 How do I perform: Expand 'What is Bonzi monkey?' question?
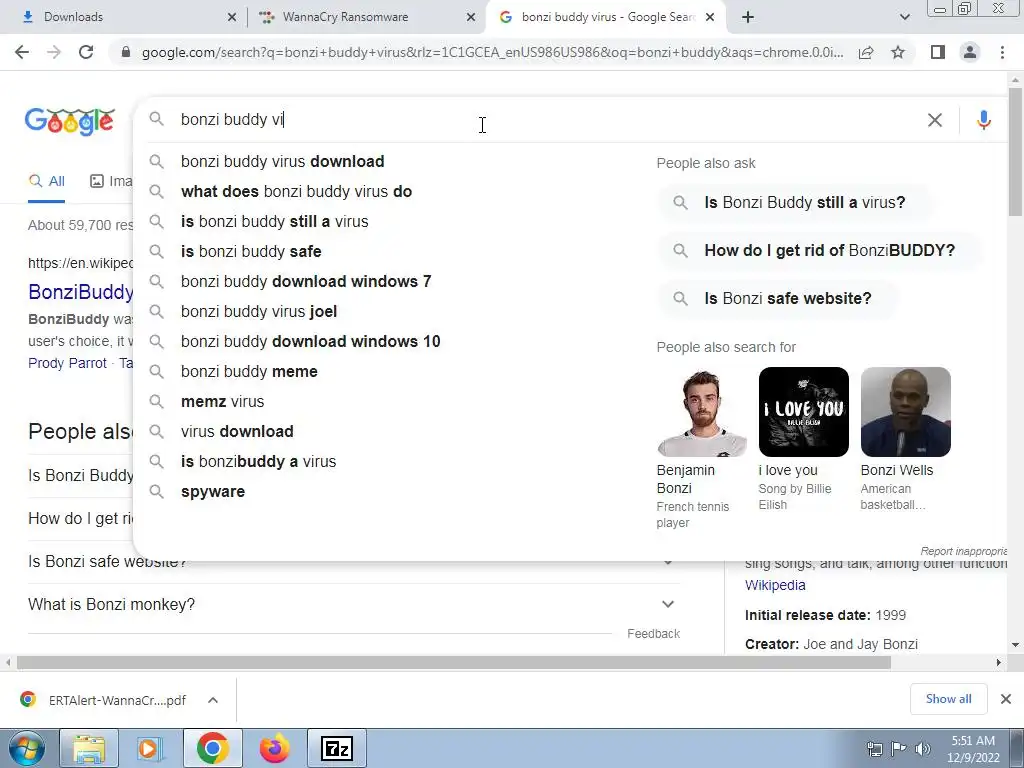coord(353,605)
